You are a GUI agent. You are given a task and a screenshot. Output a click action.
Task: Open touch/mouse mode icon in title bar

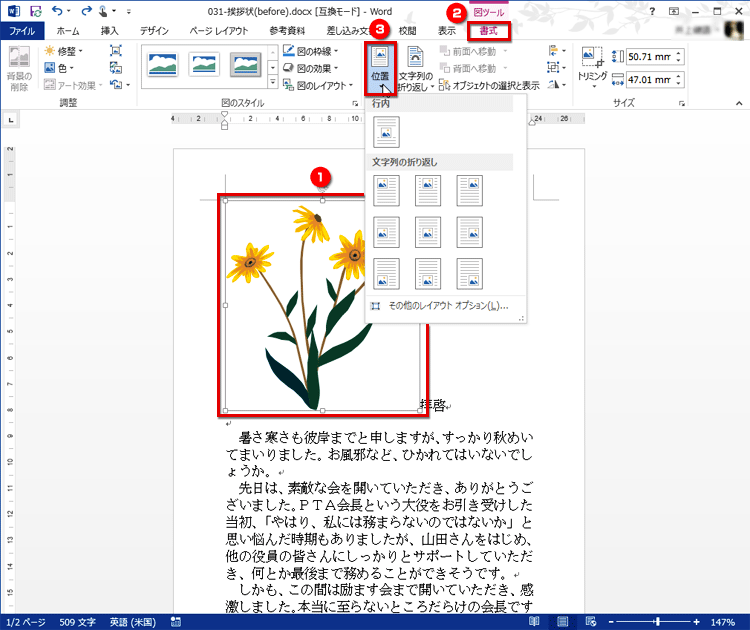(x=103, y=11)
